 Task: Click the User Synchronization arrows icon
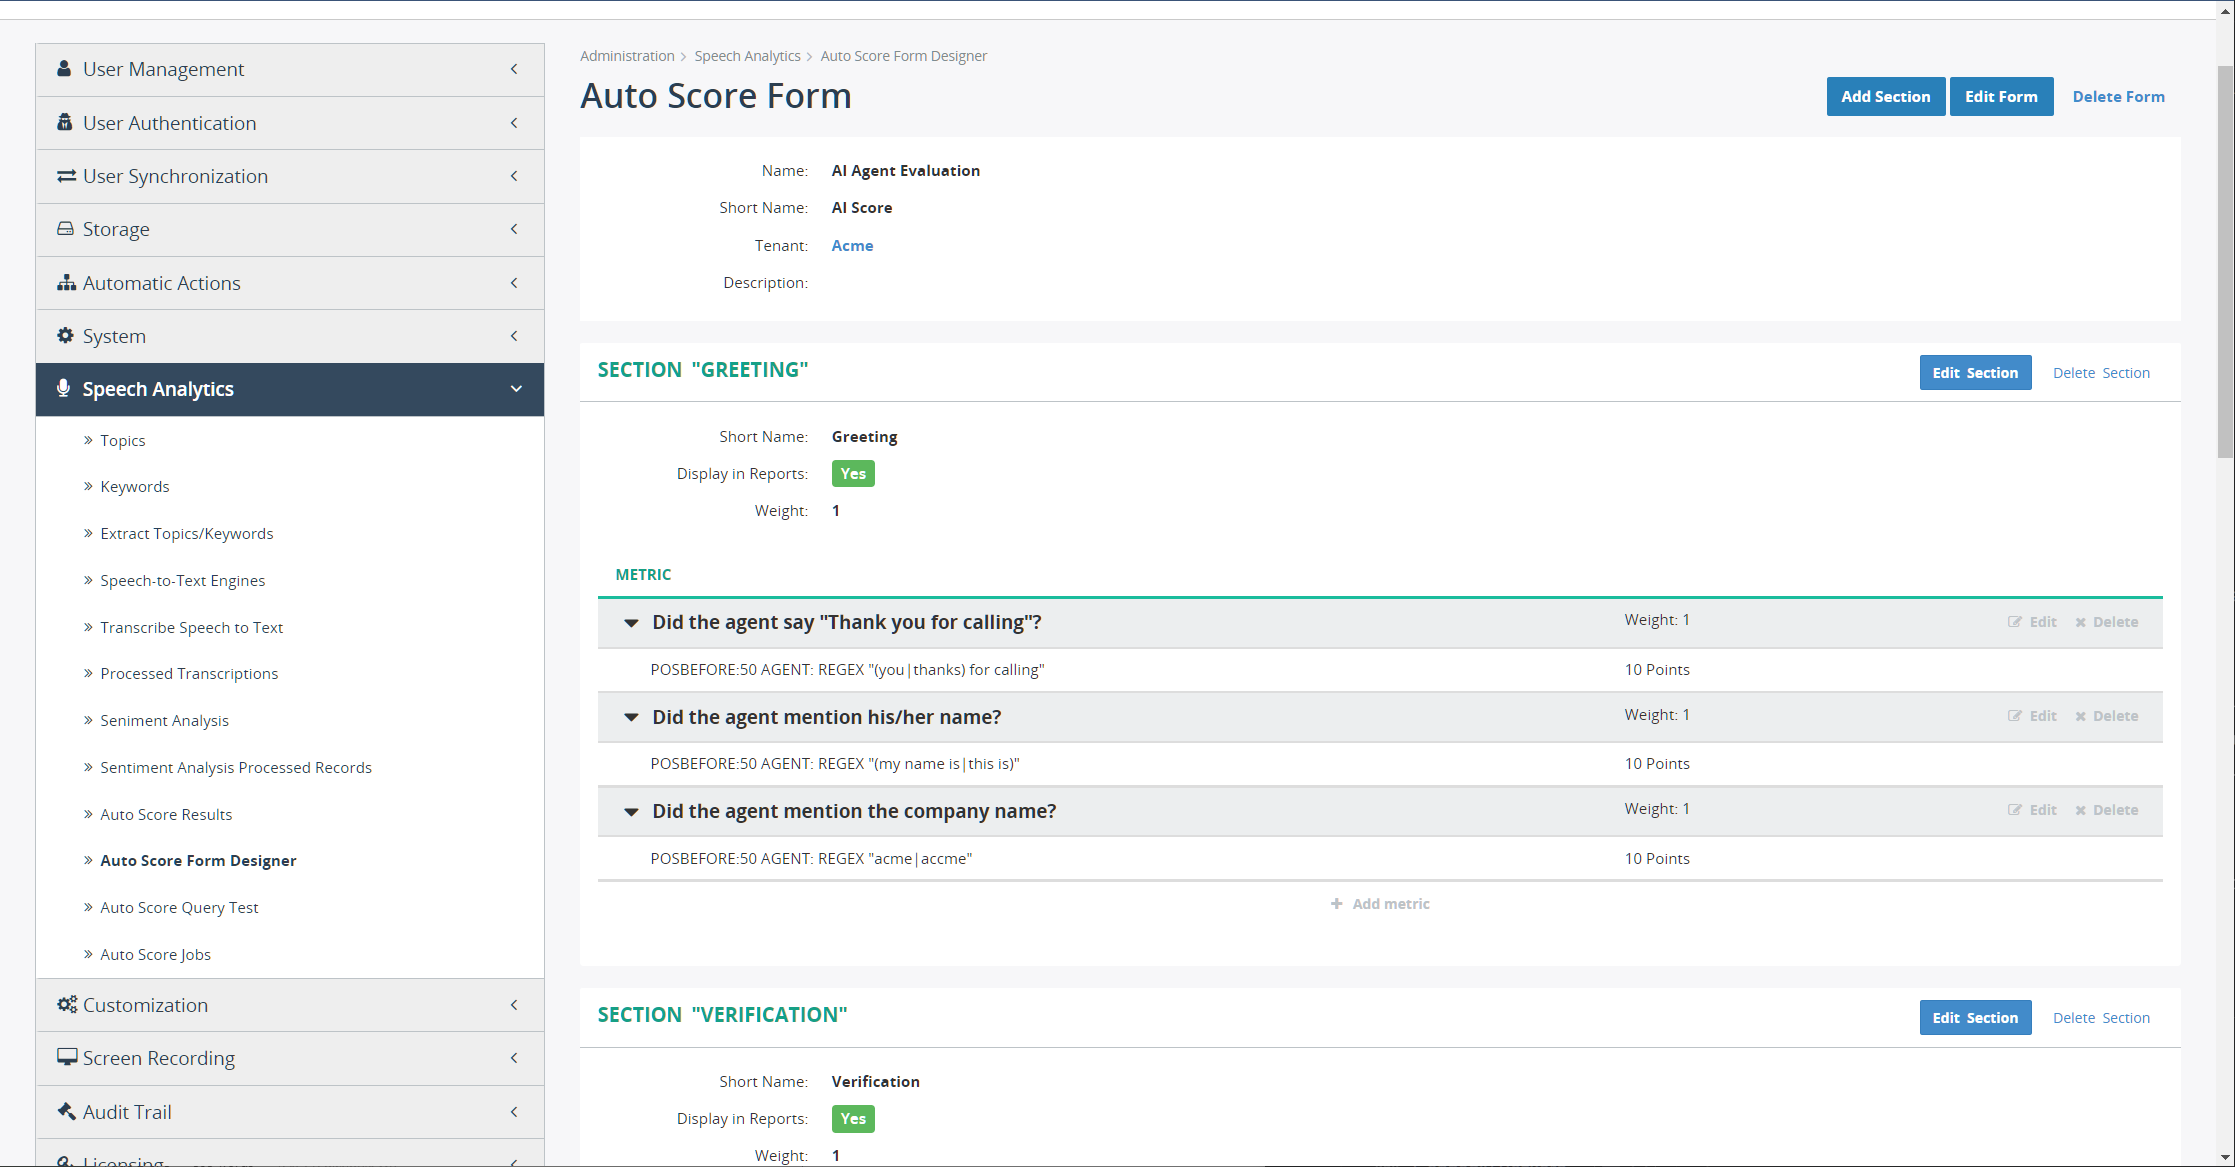coord(66,176)
